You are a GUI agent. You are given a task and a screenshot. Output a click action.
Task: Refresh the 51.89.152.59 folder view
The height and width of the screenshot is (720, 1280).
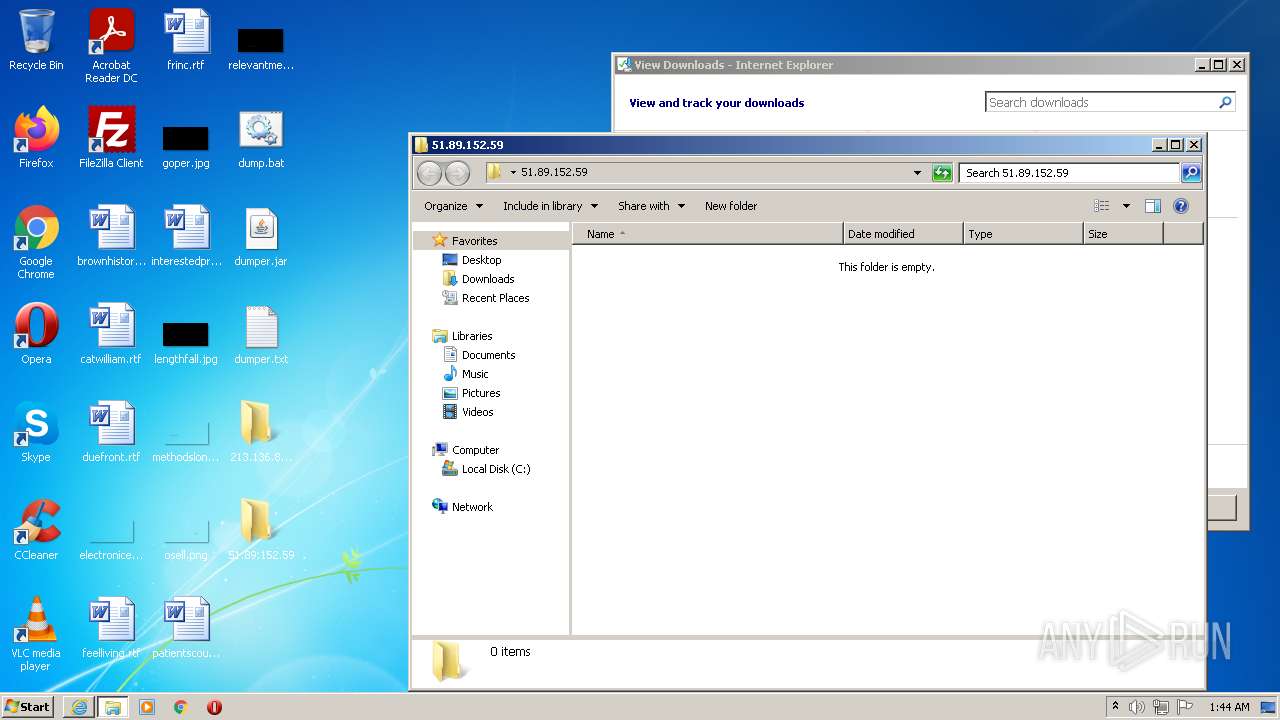941,173
